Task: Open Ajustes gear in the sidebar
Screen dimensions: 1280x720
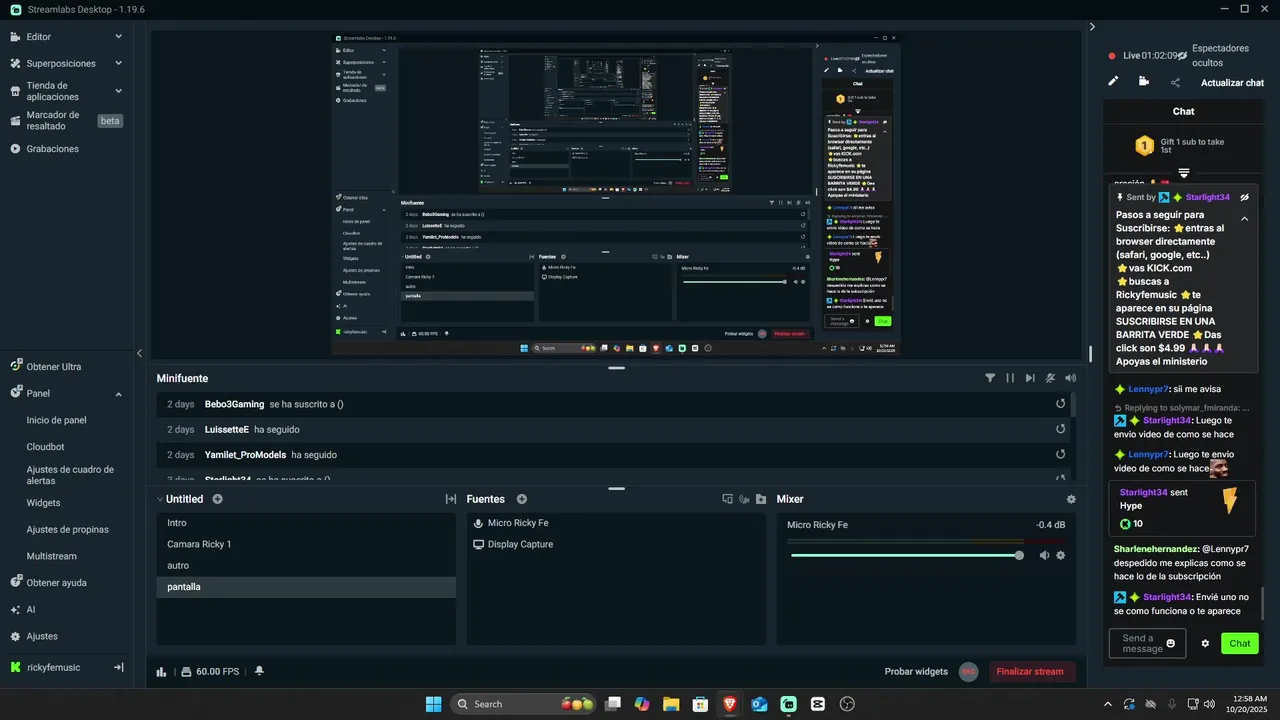Action: coord(16,636)
